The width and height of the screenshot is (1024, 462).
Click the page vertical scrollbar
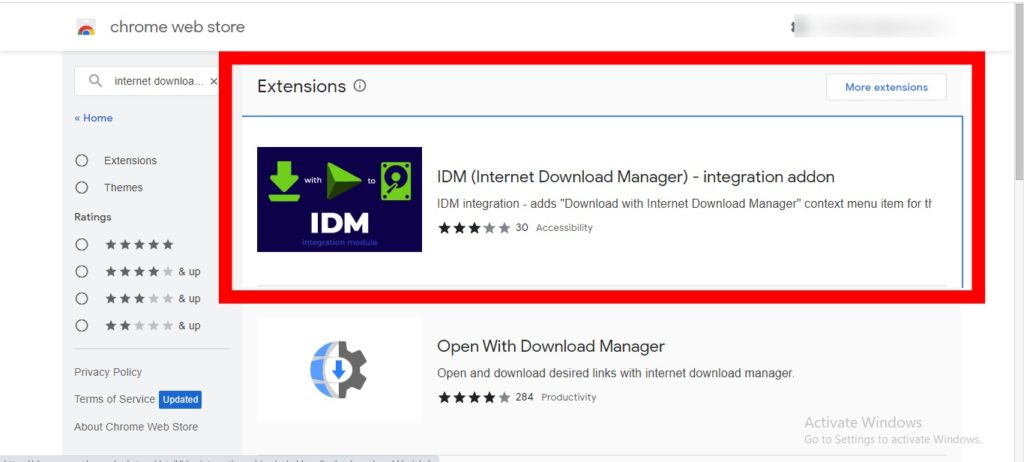click(1019, 91)
